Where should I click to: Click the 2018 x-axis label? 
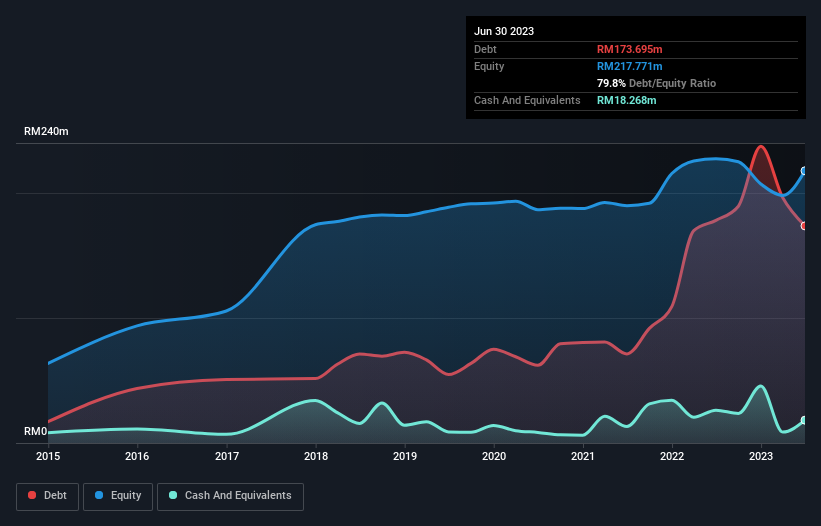[316, 456]
